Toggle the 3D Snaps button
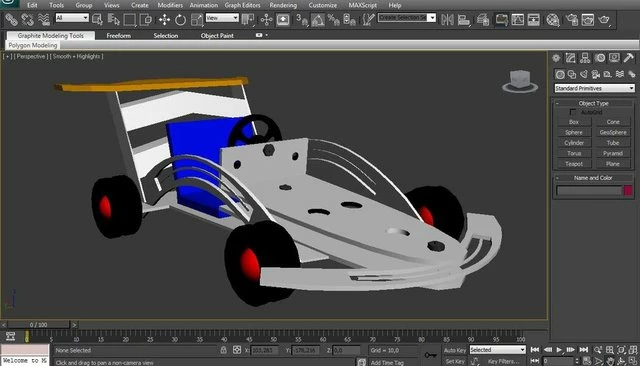Image resolution: width=640 pixels, height=366 pixels. [302, 19]
